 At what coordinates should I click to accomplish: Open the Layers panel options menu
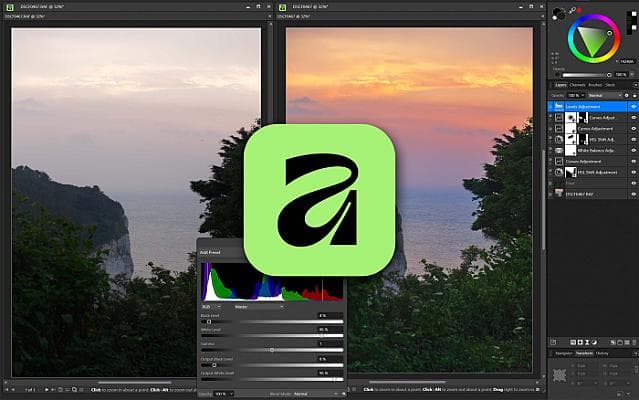coord(635,85)
